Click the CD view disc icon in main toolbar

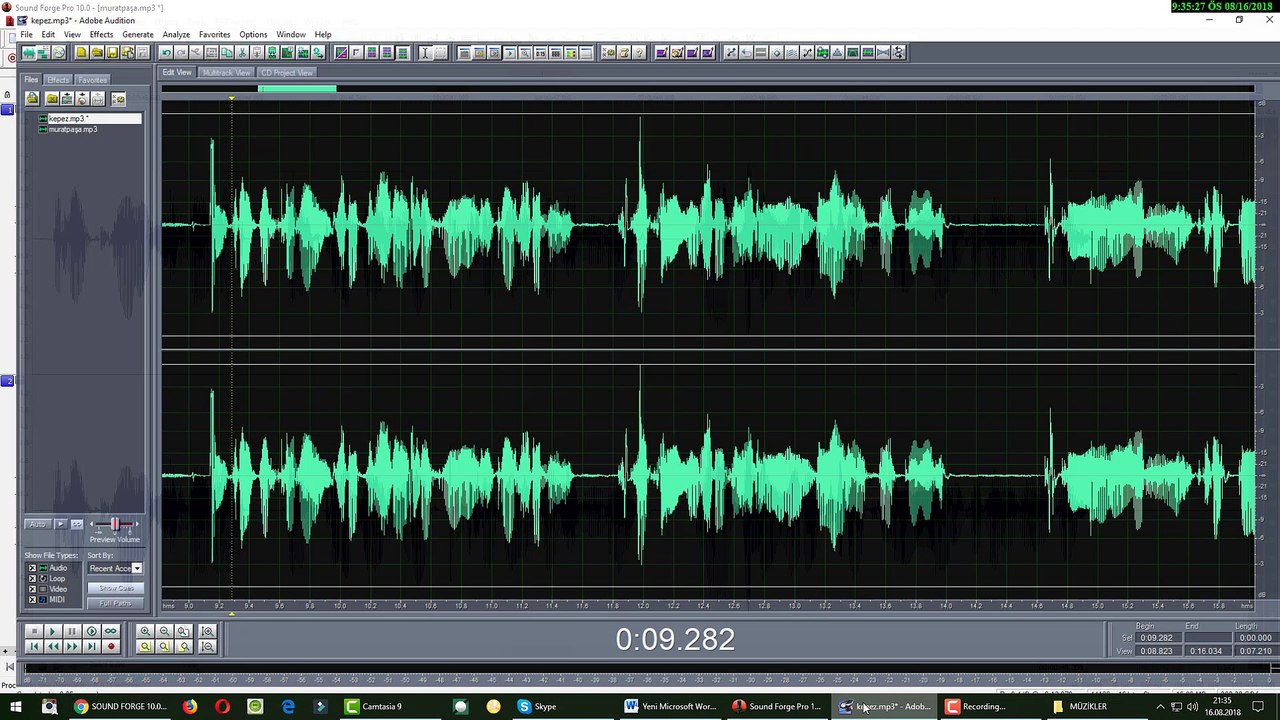click(59, 52)
